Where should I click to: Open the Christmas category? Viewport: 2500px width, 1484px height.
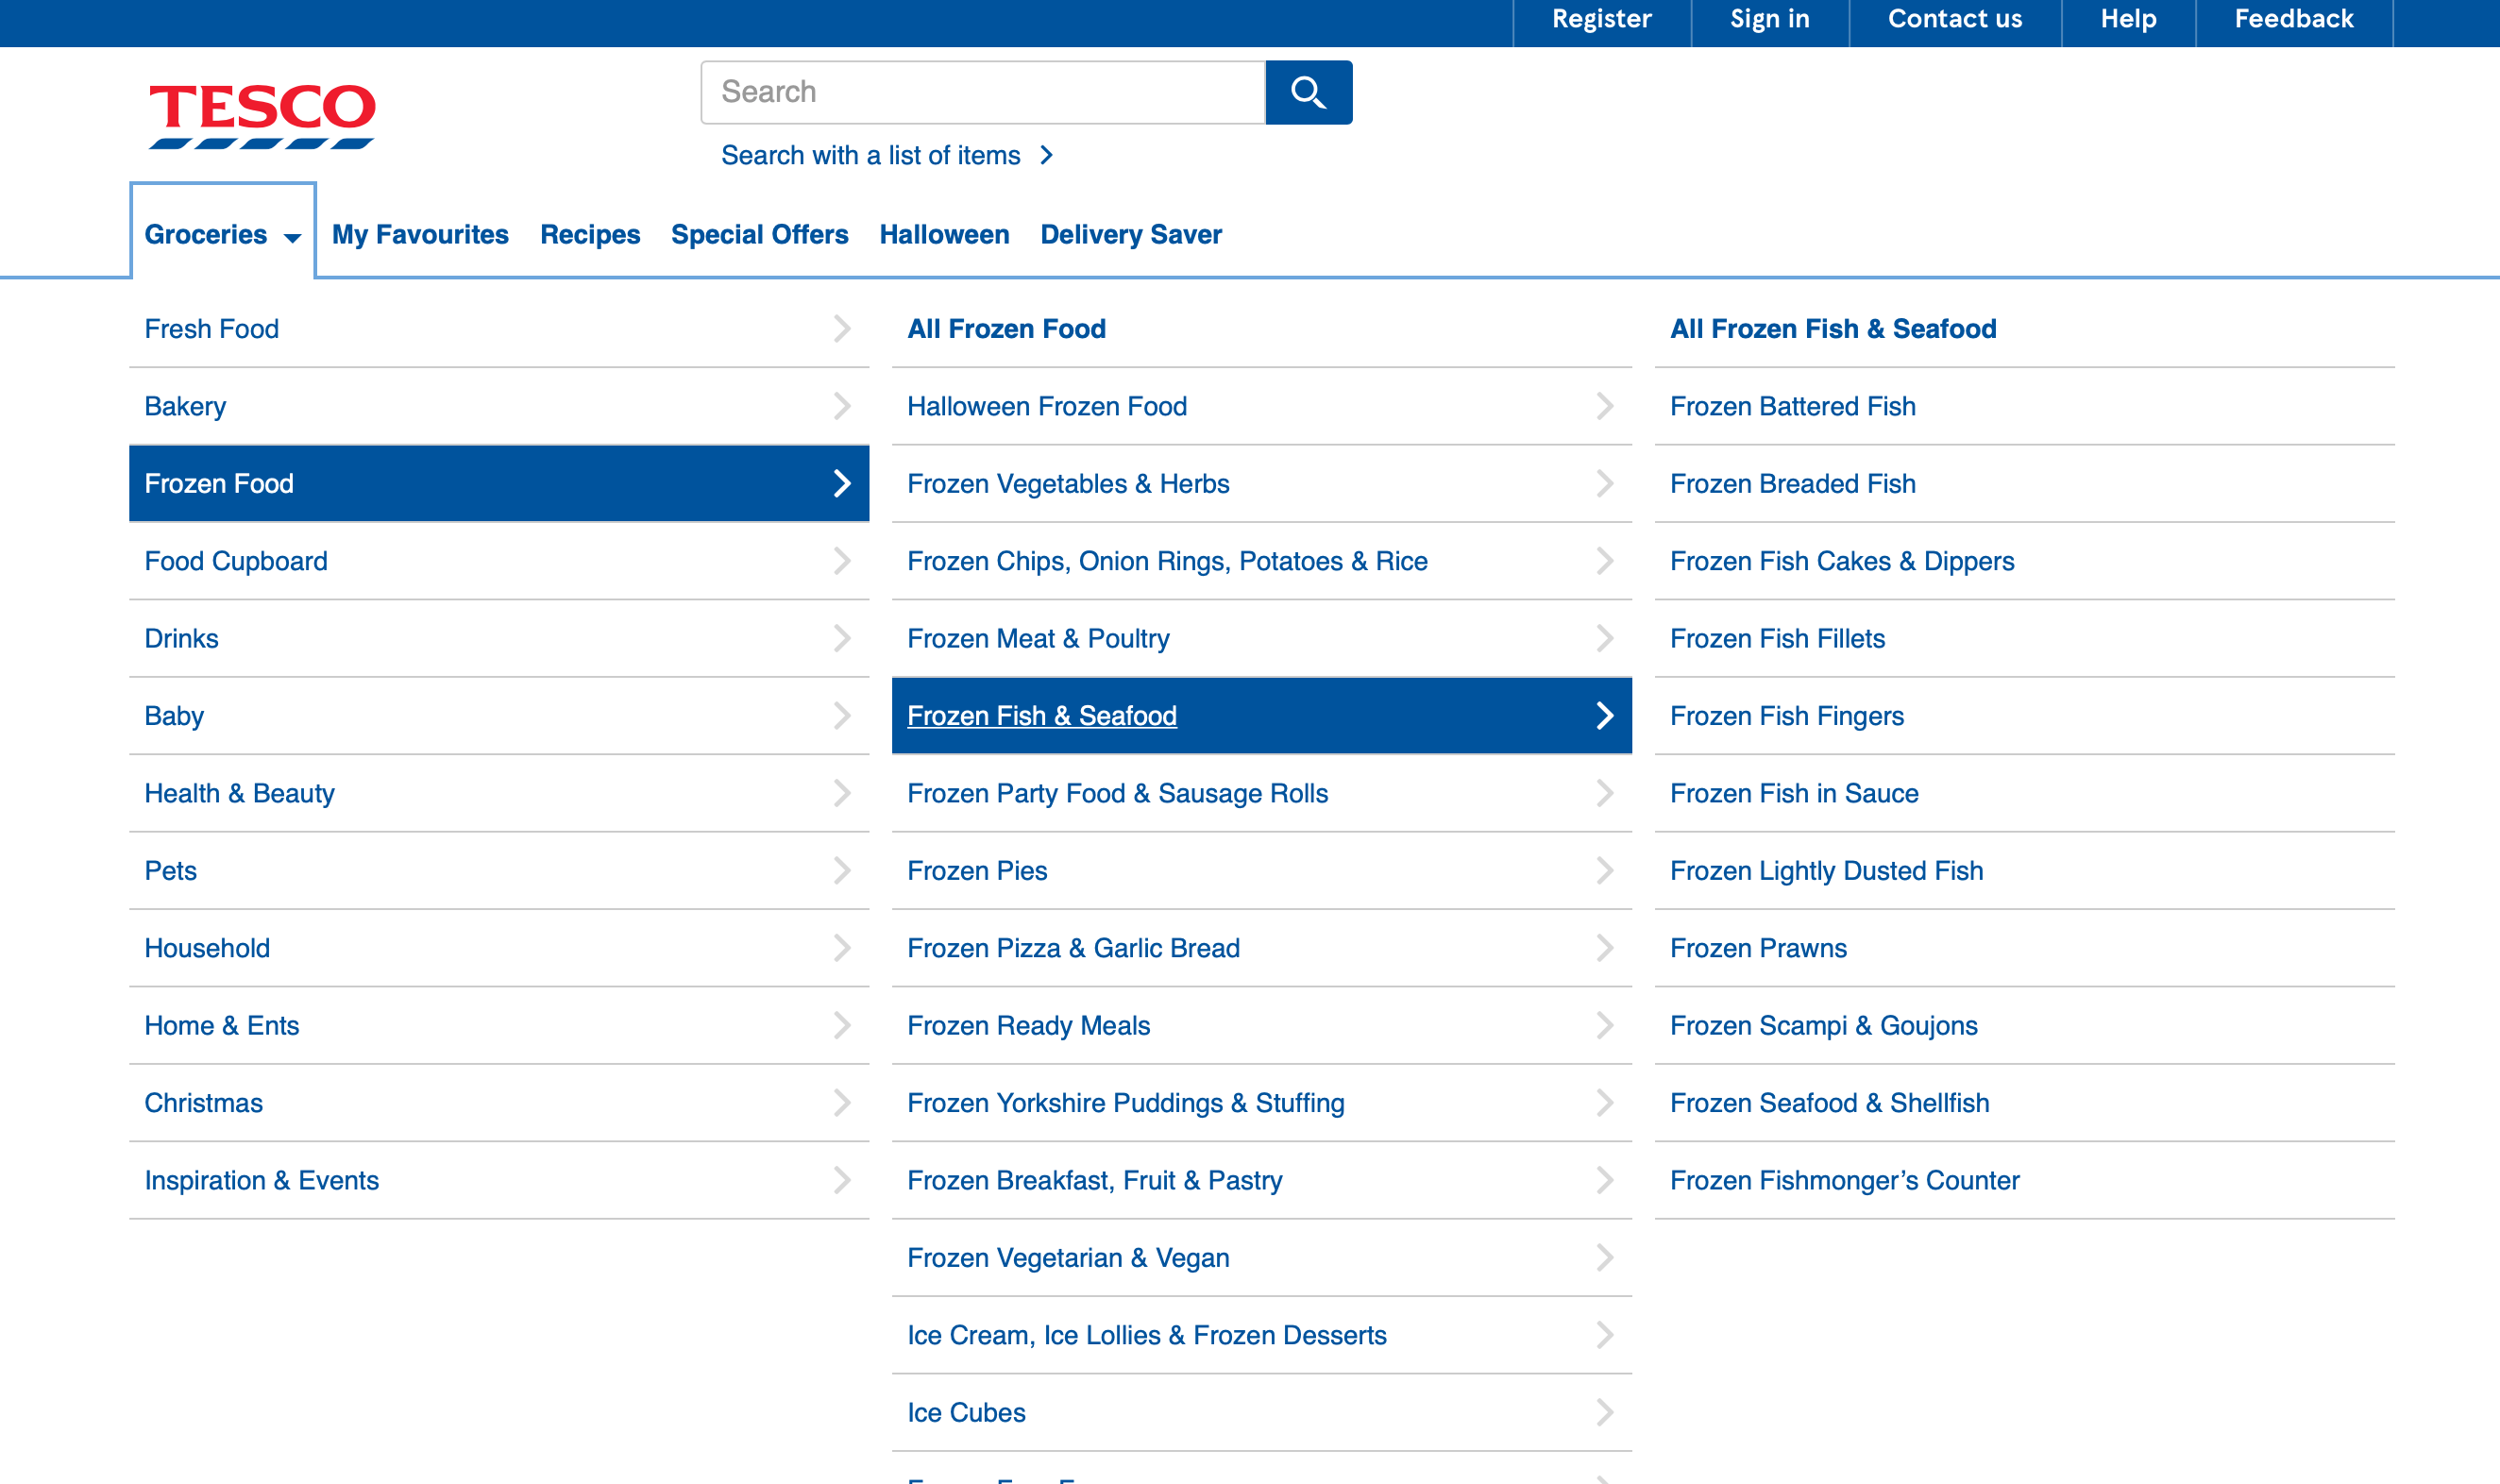click(499, 1103)
